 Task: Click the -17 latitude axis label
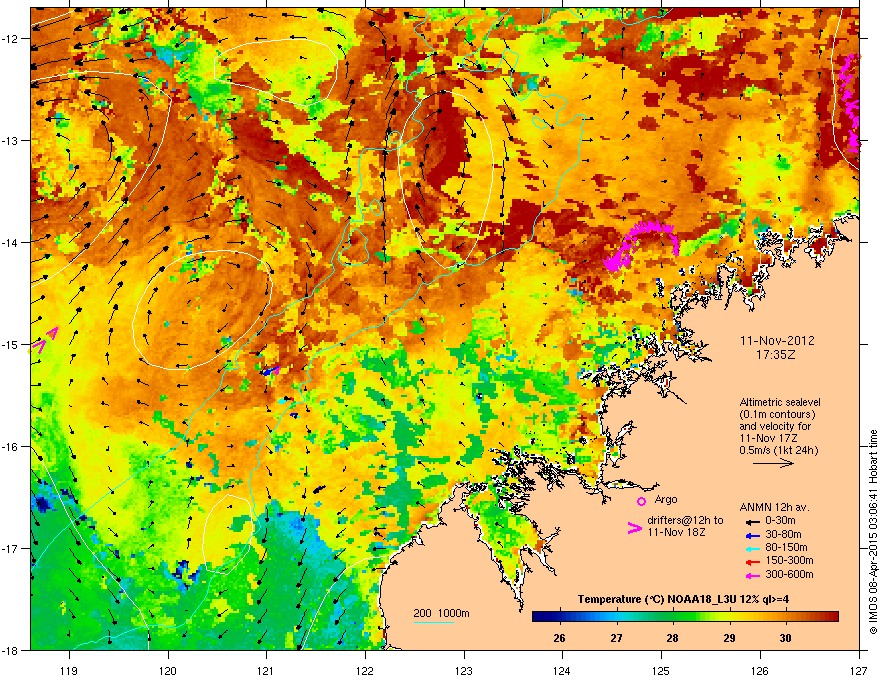coord(11,548)
